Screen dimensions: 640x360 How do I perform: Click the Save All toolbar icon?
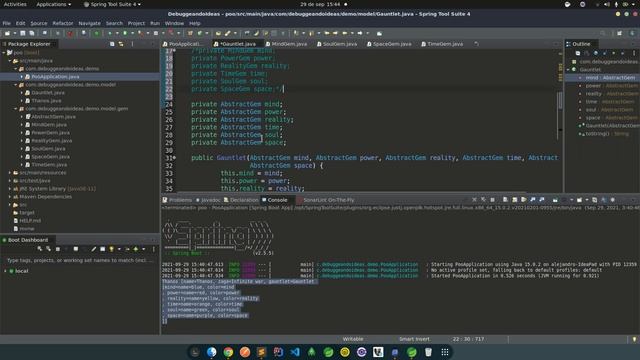coord(31,33)
